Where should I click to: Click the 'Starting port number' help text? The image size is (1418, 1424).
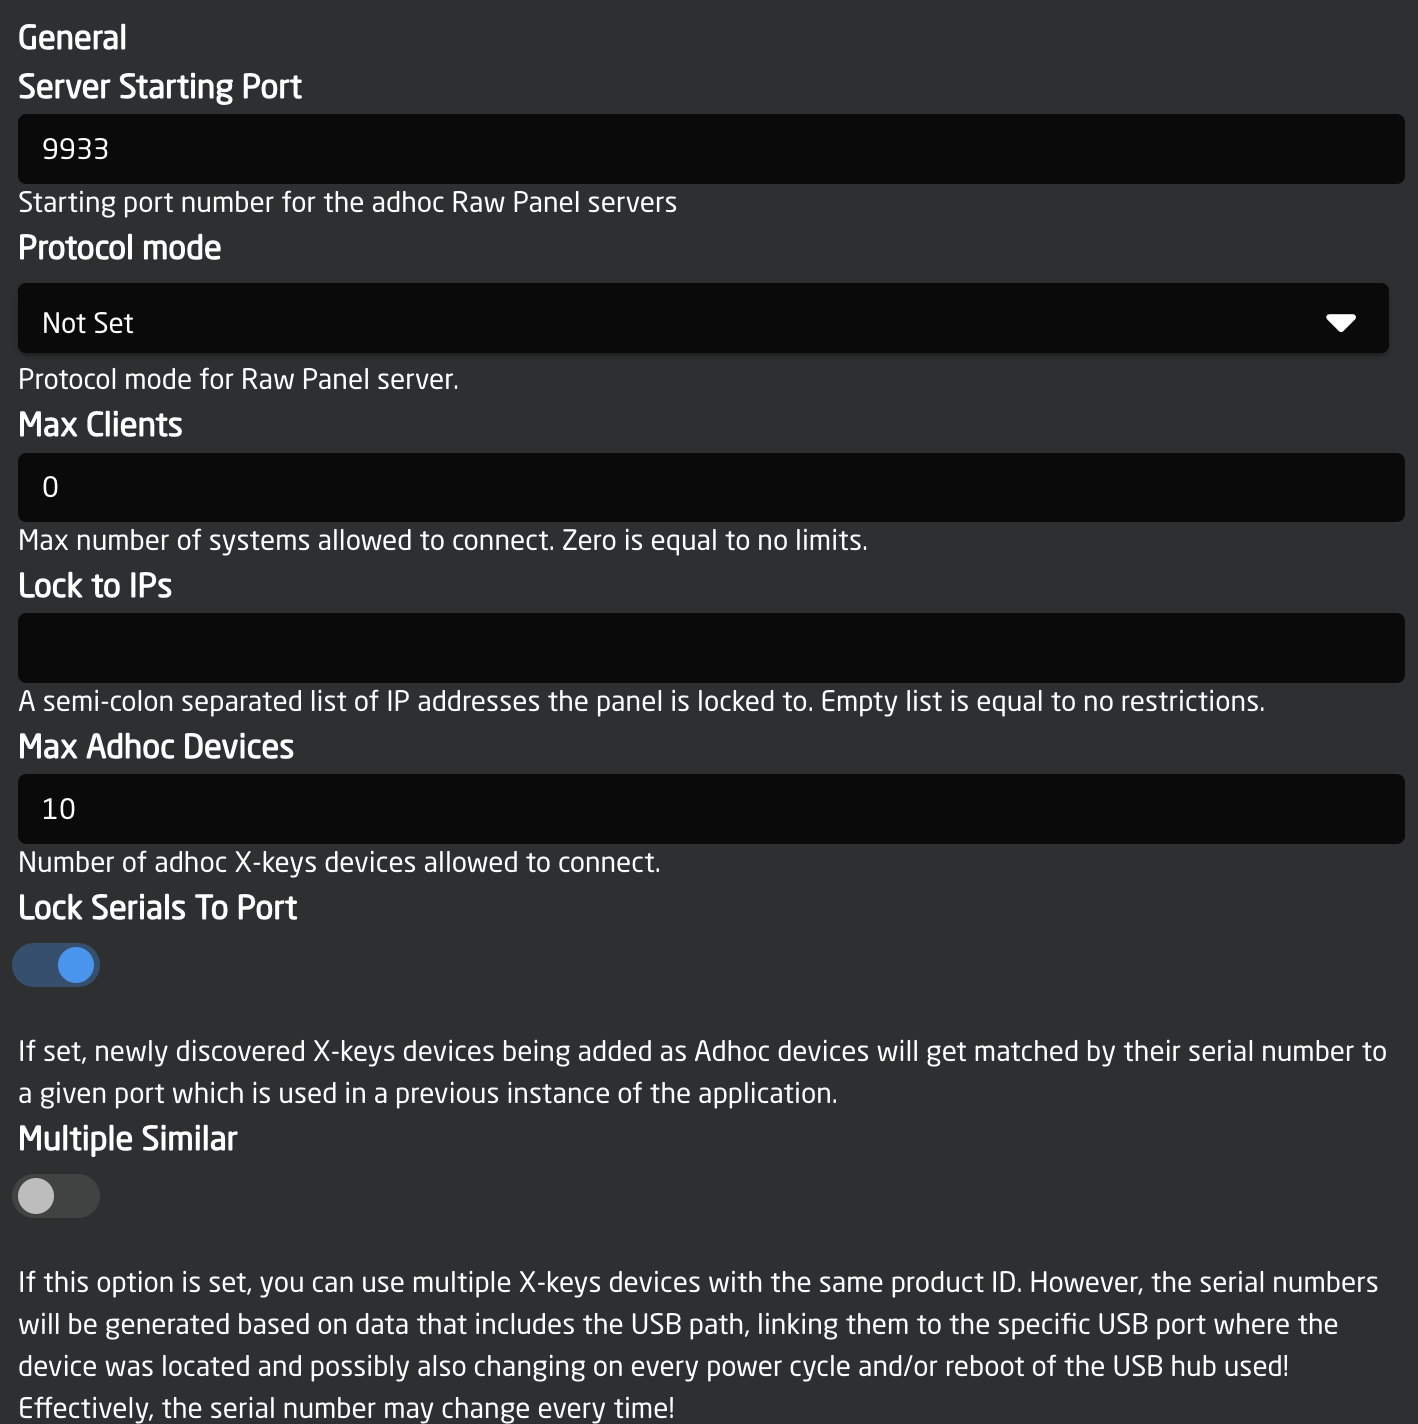pos(347,202)
